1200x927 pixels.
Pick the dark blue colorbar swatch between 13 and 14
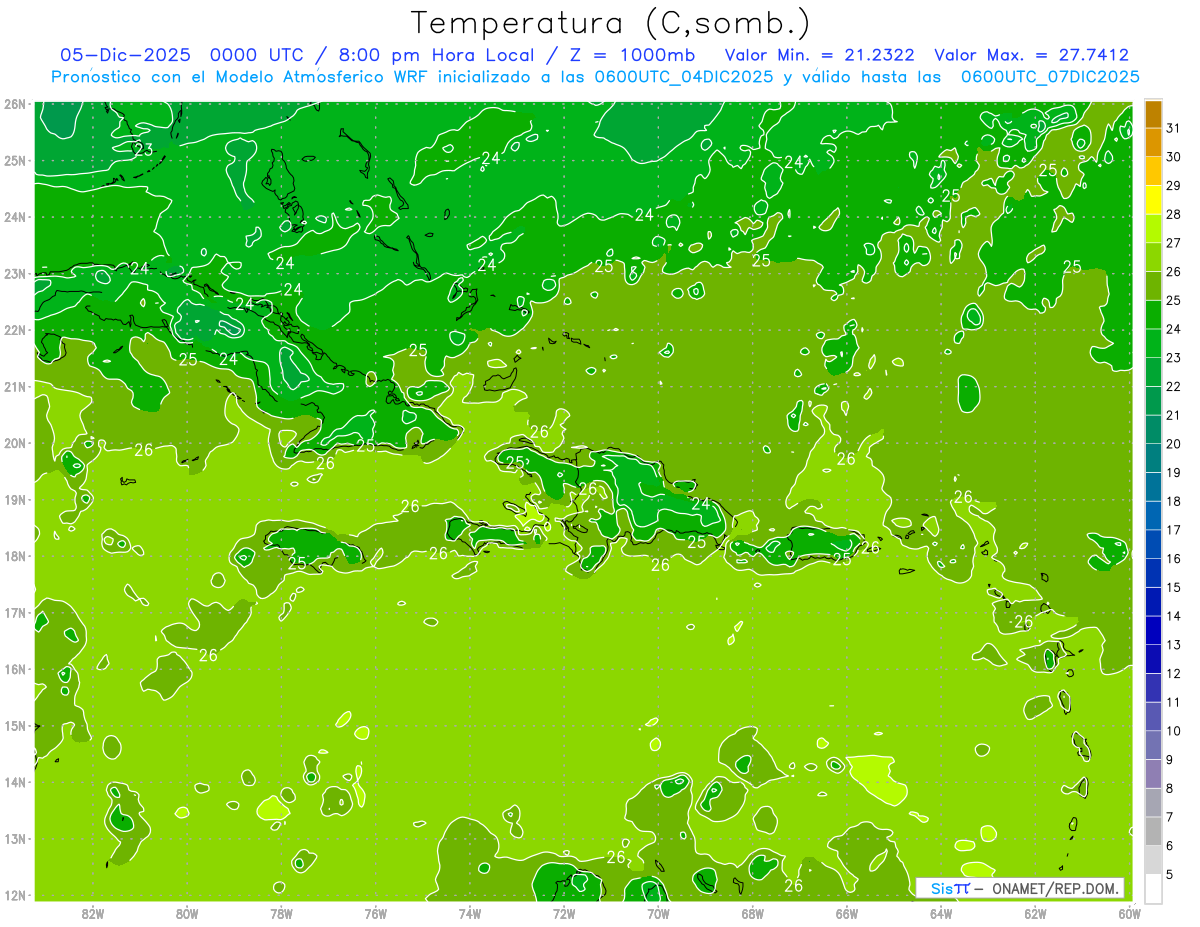point(1154,630)
